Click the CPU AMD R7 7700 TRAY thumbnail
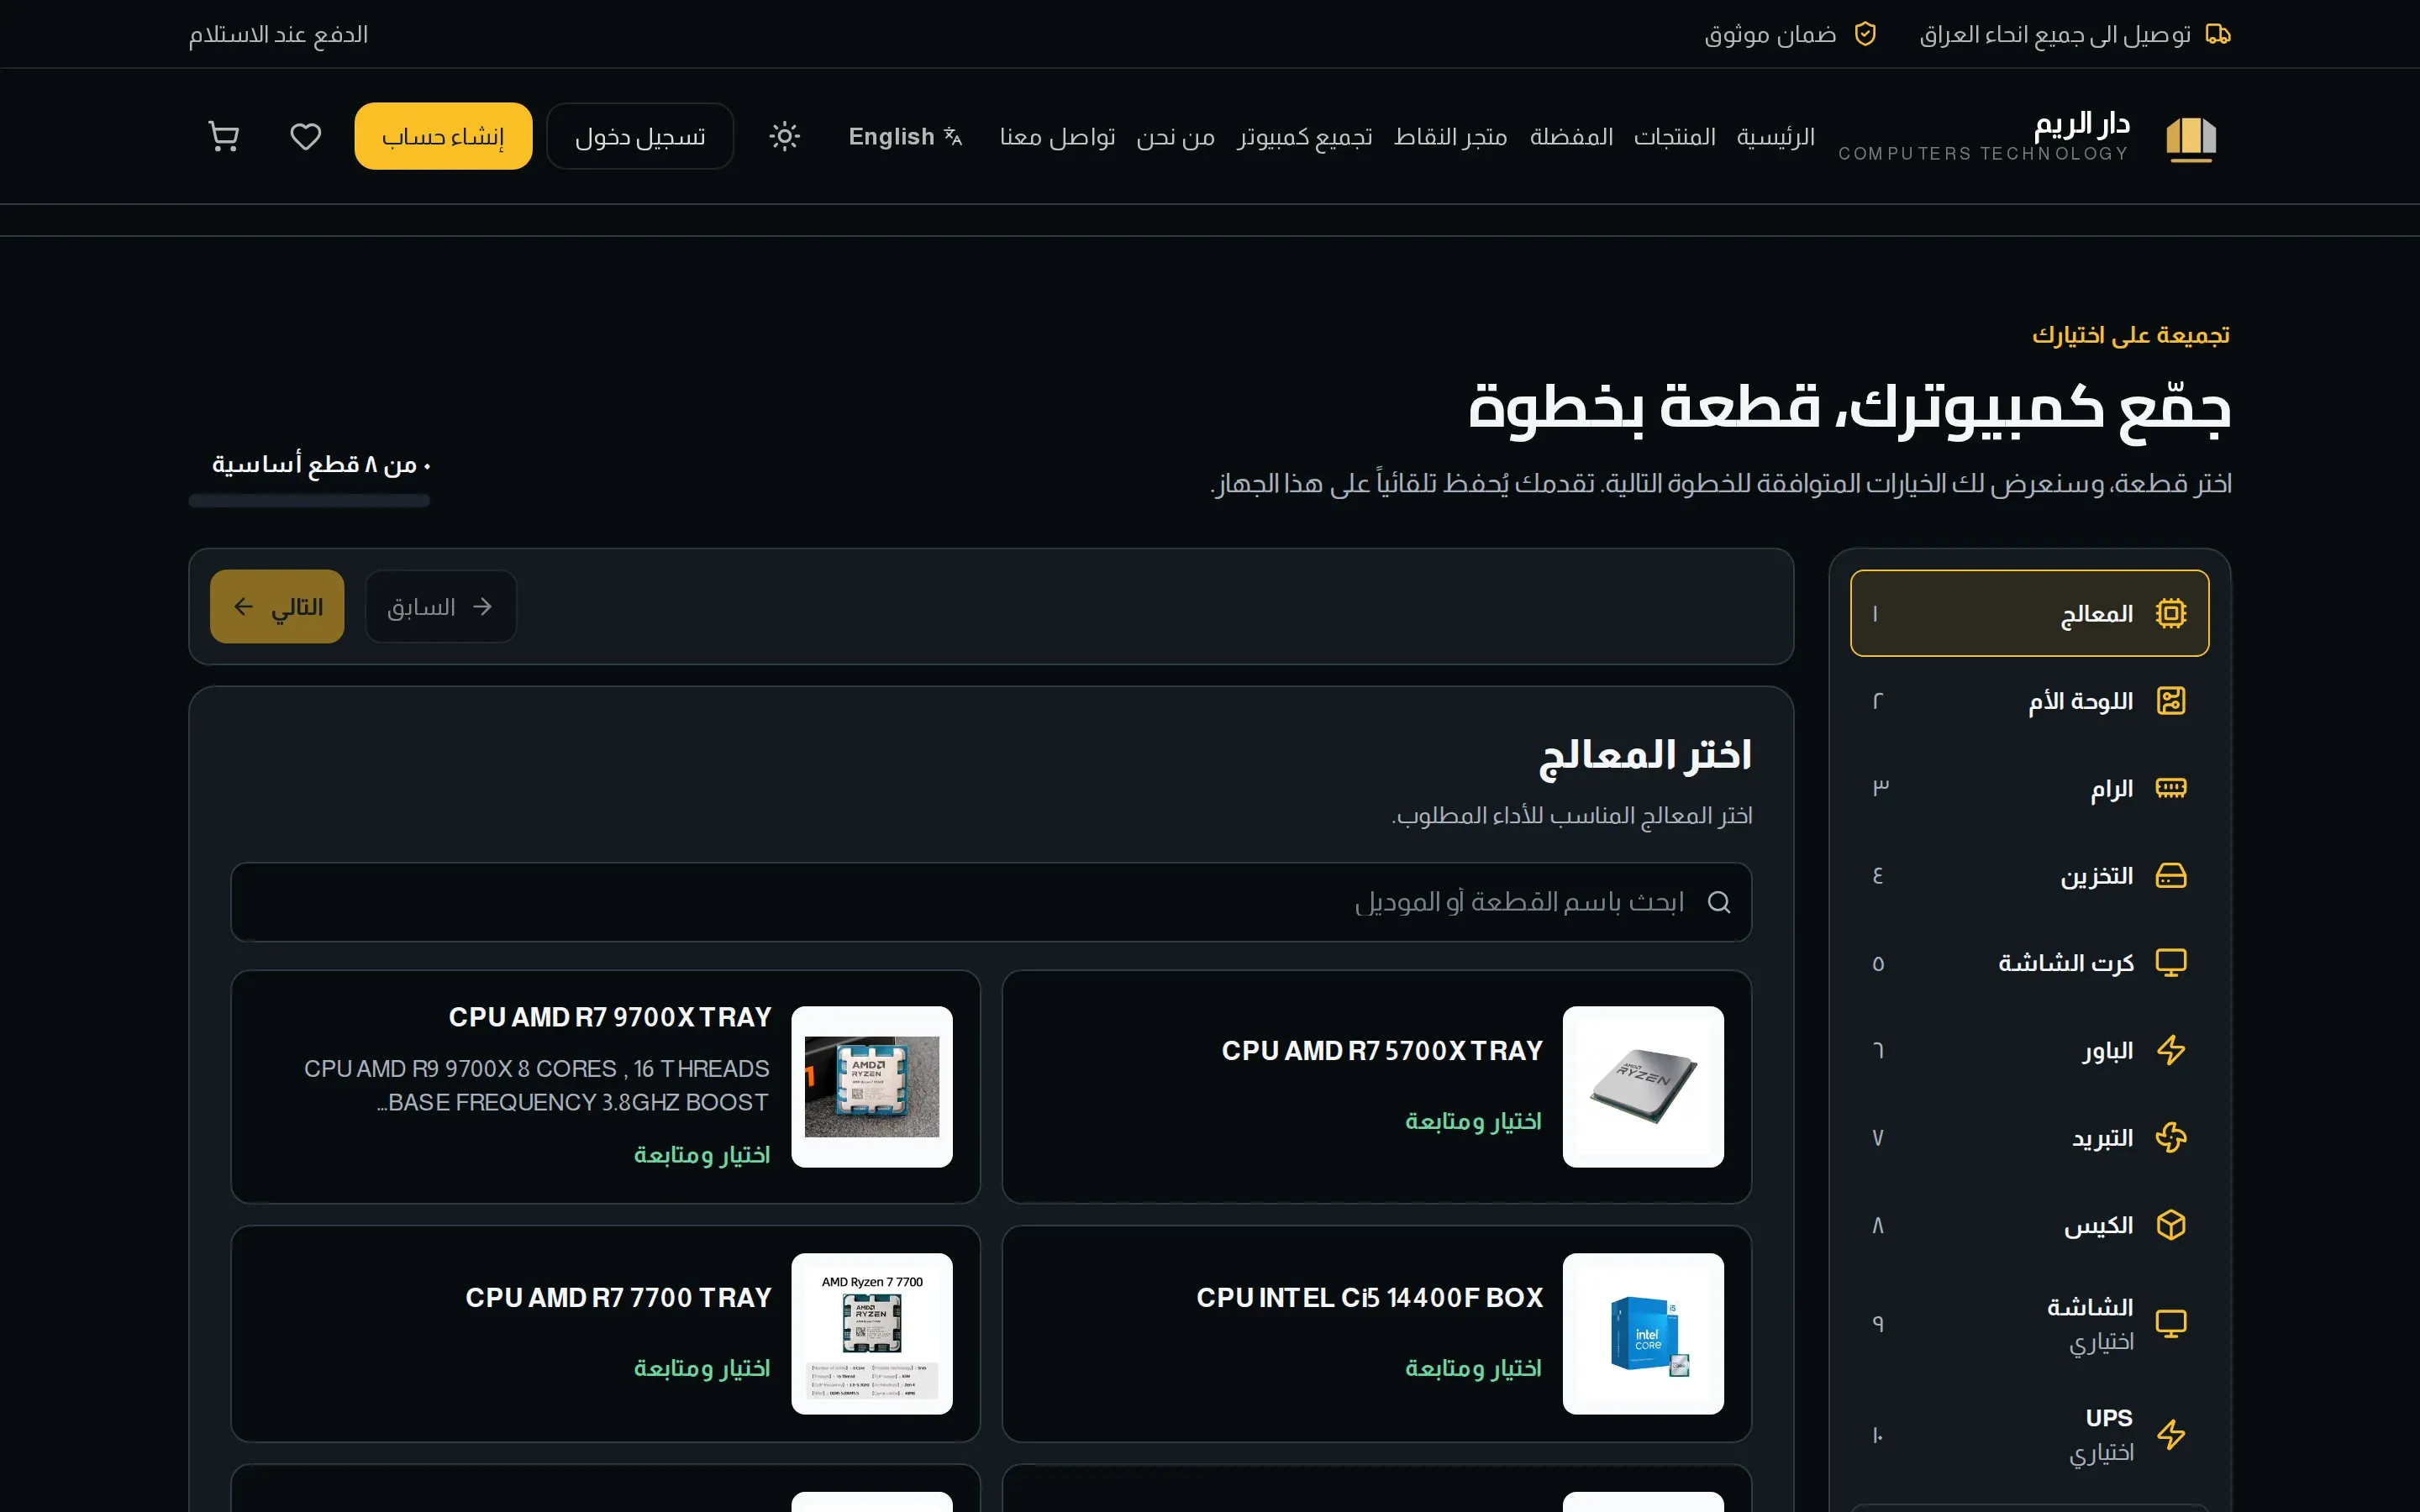This screenshot has width=2420, height=1512. tap(872, 1334)
